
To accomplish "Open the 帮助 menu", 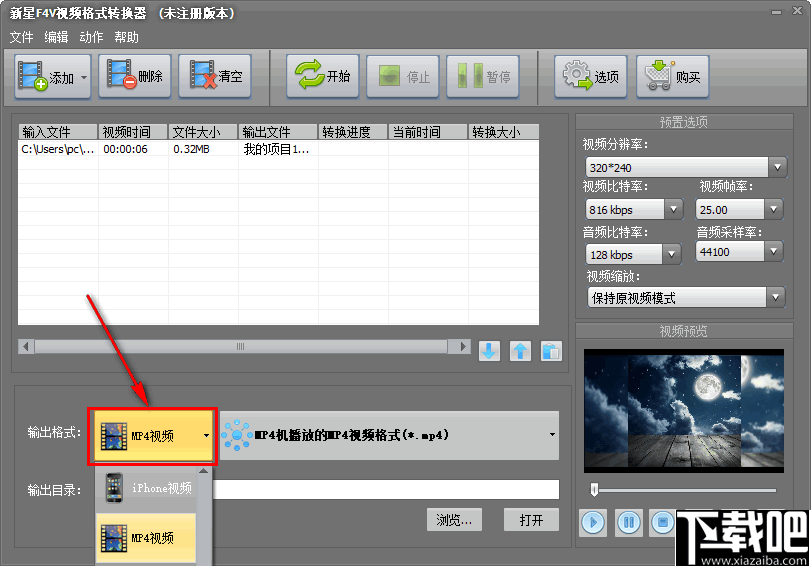I will point(127,37).
